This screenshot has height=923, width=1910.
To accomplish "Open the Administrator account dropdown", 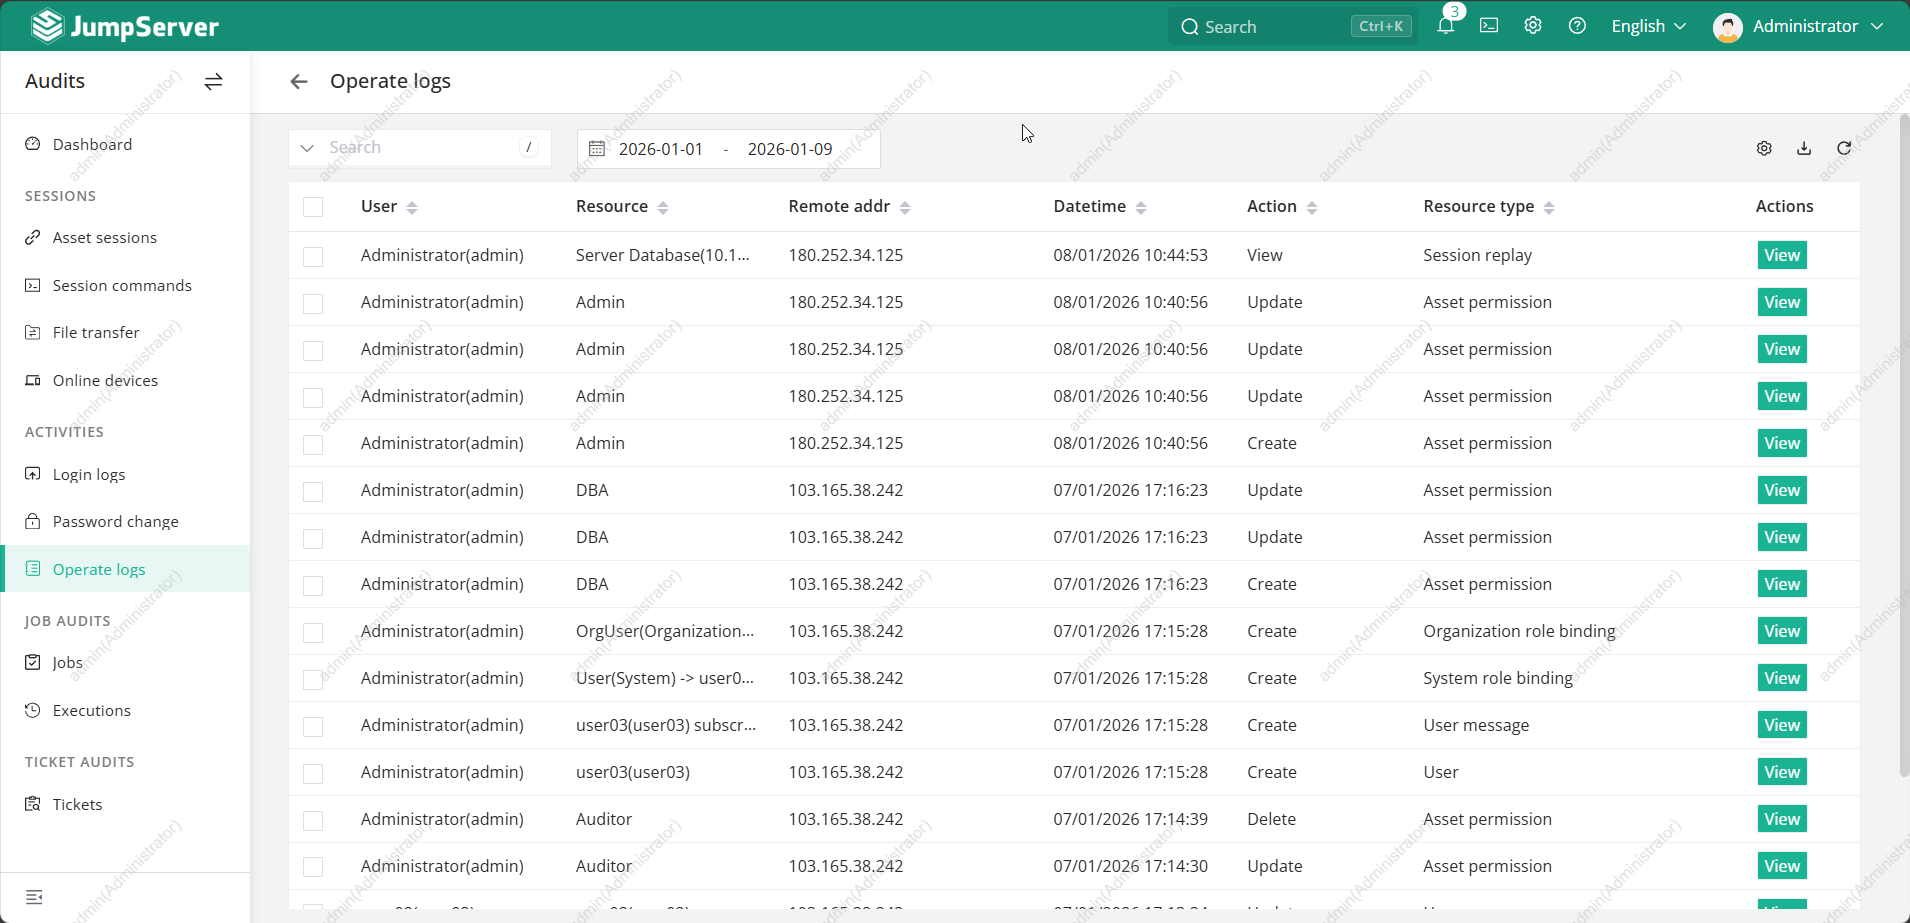I will 1798,26.
